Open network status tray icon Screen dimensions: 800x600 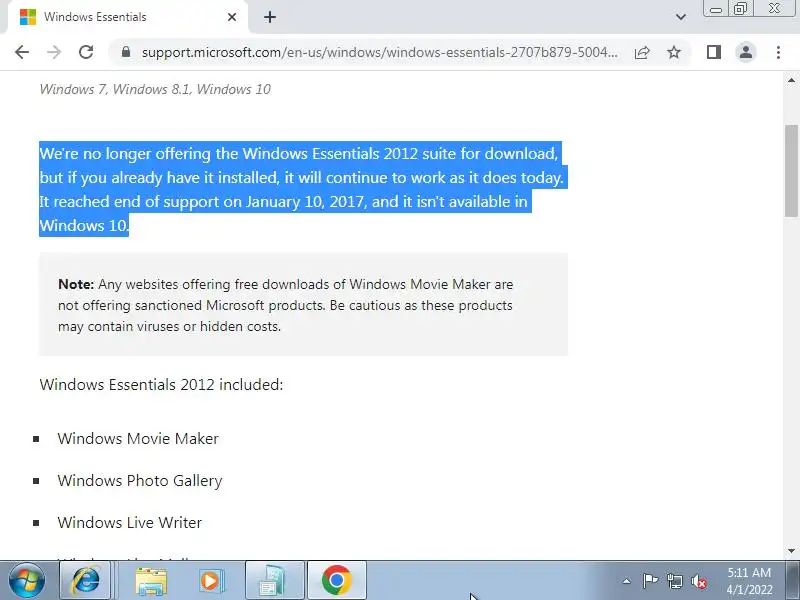coord(674,581)
